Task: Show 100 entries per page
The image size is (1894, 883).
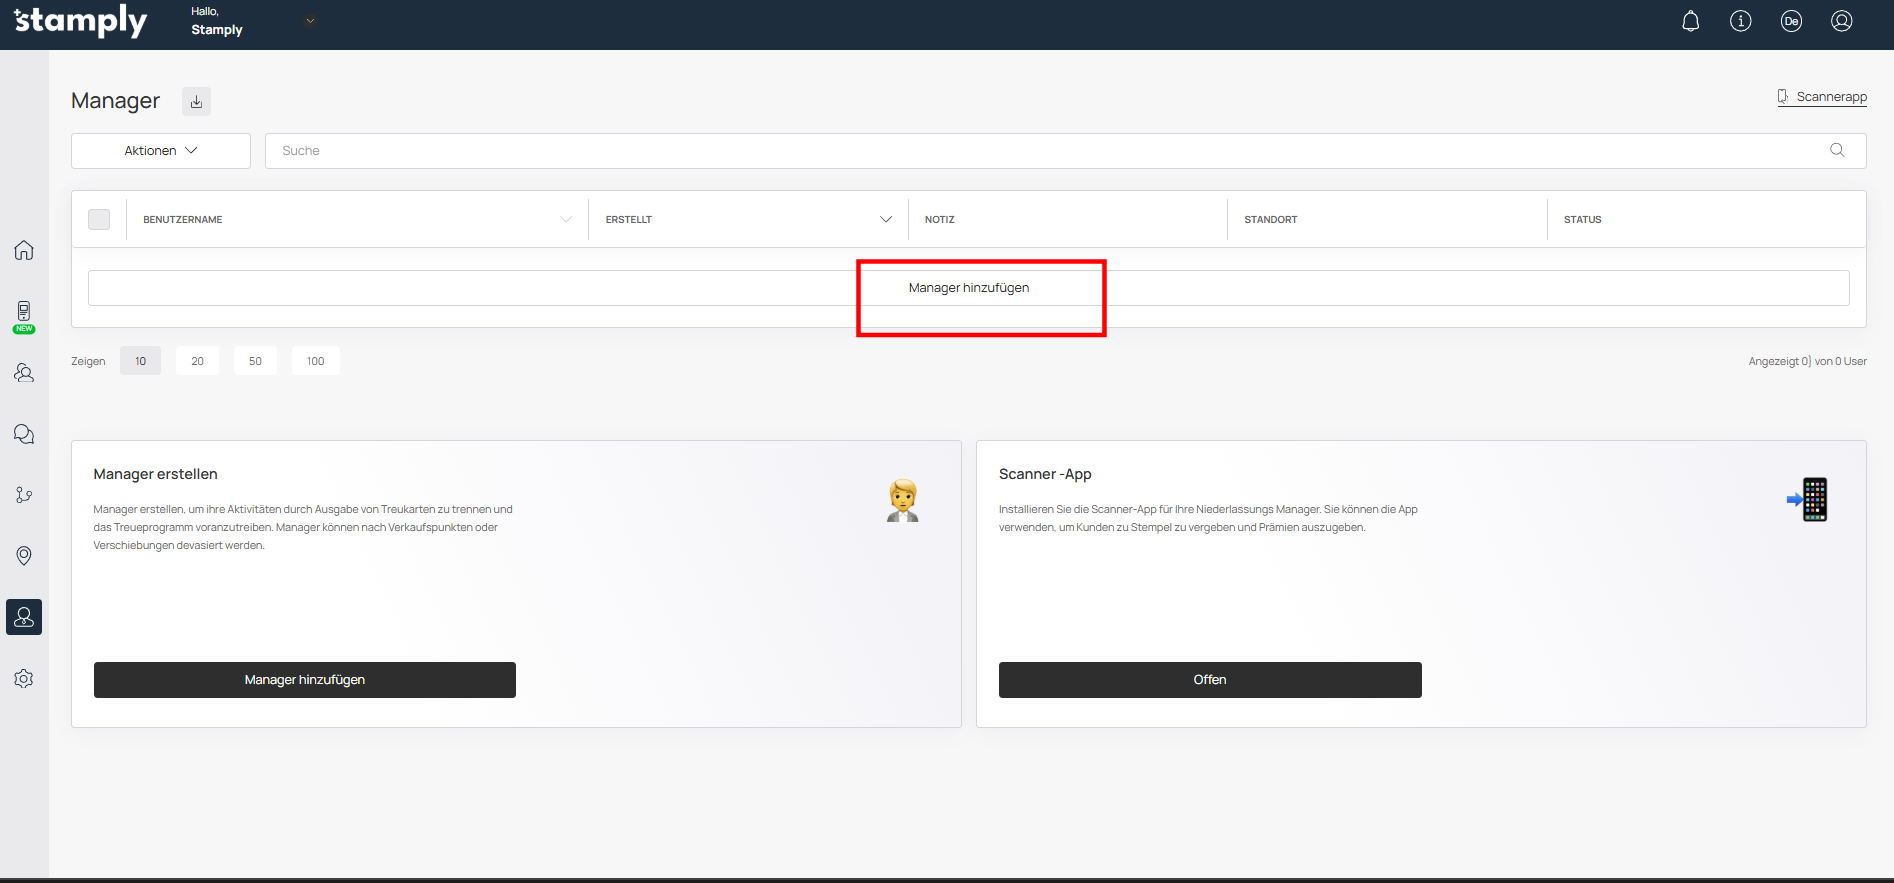Action: click(315, 361)
